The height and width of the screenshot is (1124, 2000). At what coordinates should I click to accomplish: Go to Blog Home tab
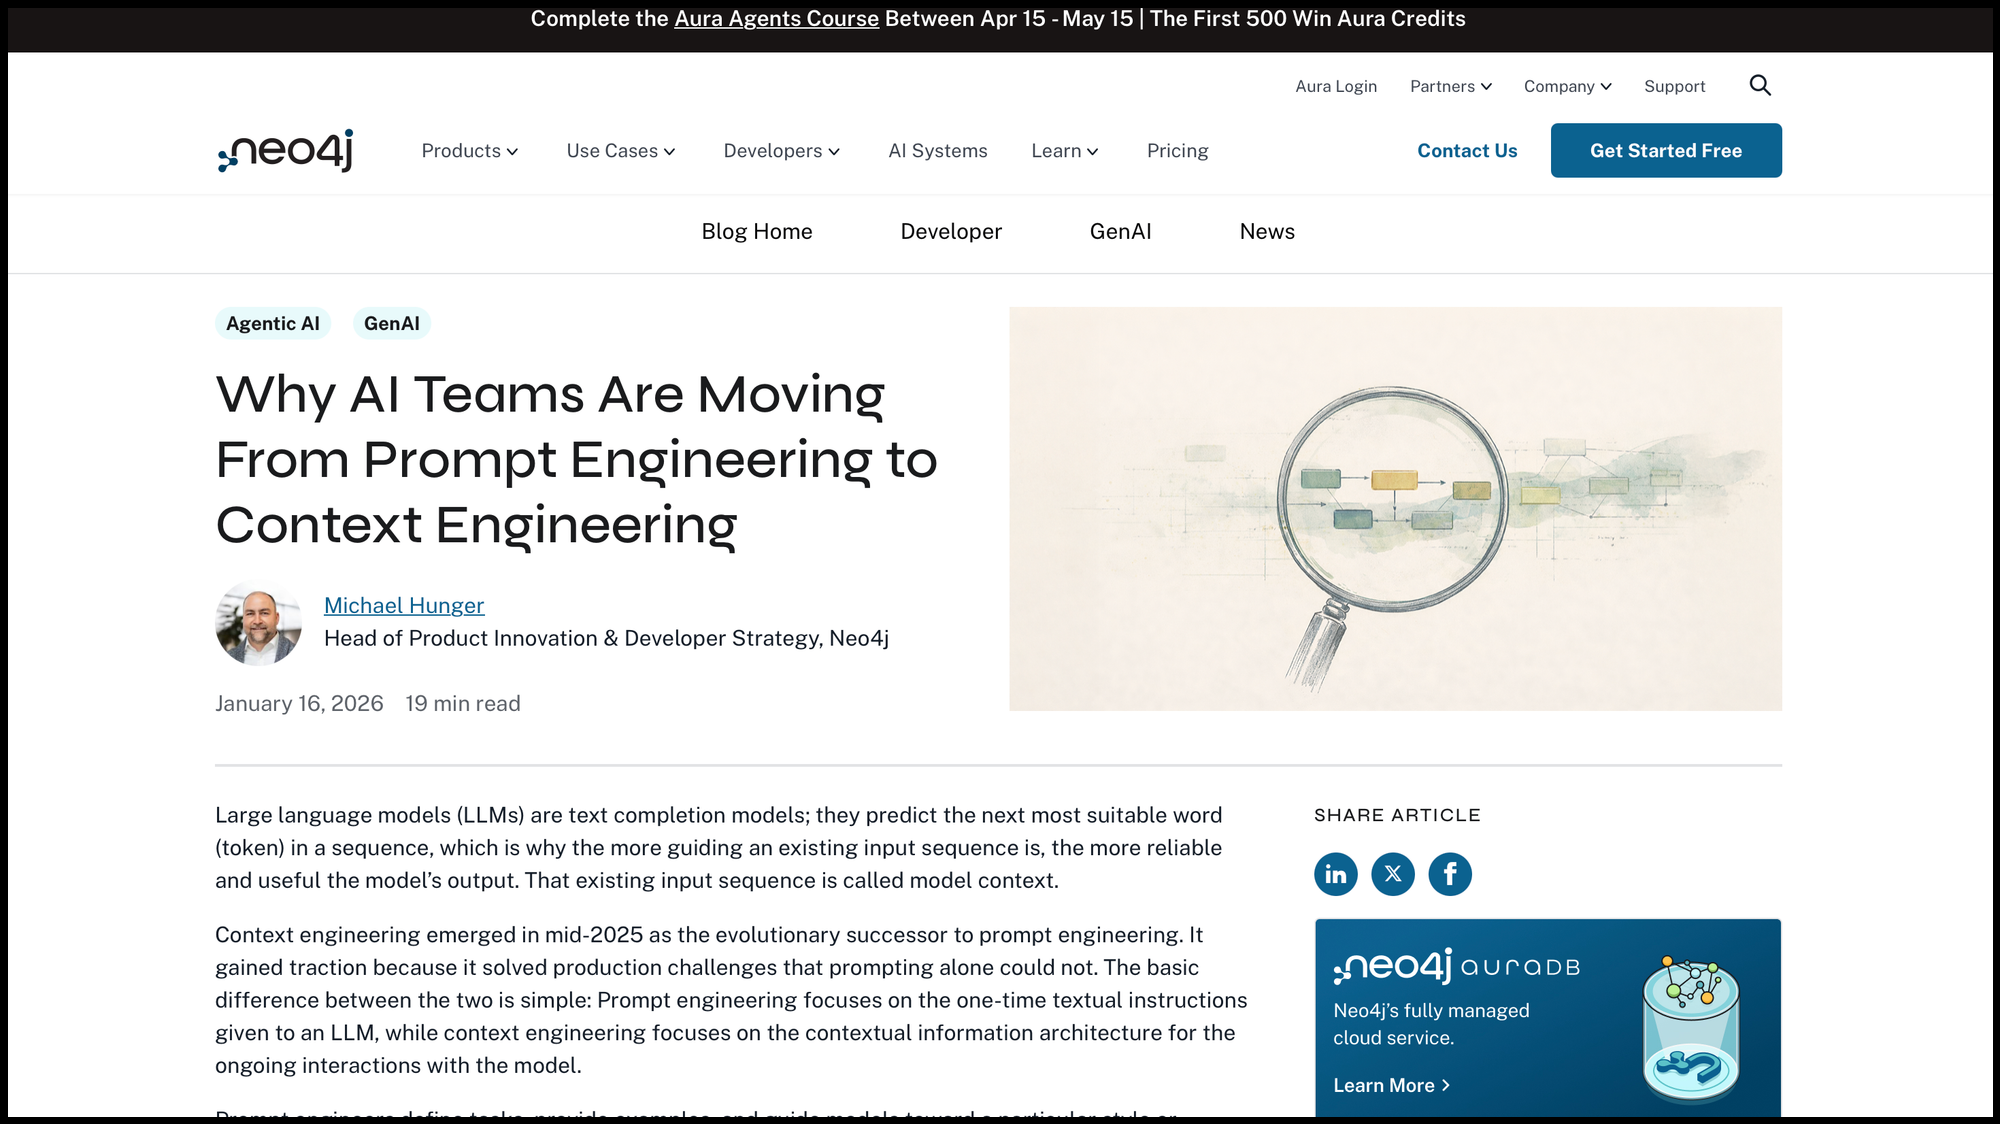coord(756,232)
